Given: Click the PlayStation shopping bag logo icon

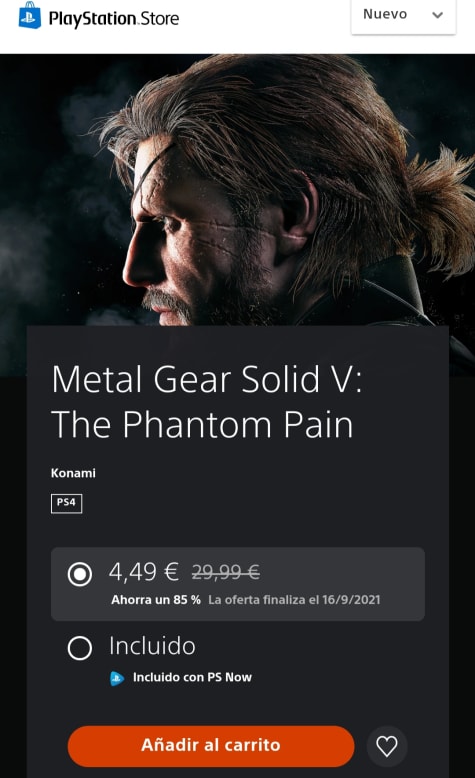Looking at the screenshot, I should point(30,15).
